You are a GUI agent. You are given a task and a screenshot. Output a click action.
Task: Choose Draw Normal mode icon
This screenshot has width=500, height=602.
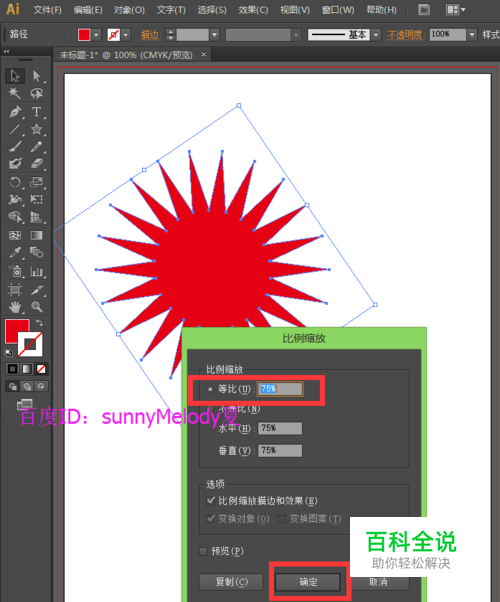pyautogui.click(x=13, y=386)
